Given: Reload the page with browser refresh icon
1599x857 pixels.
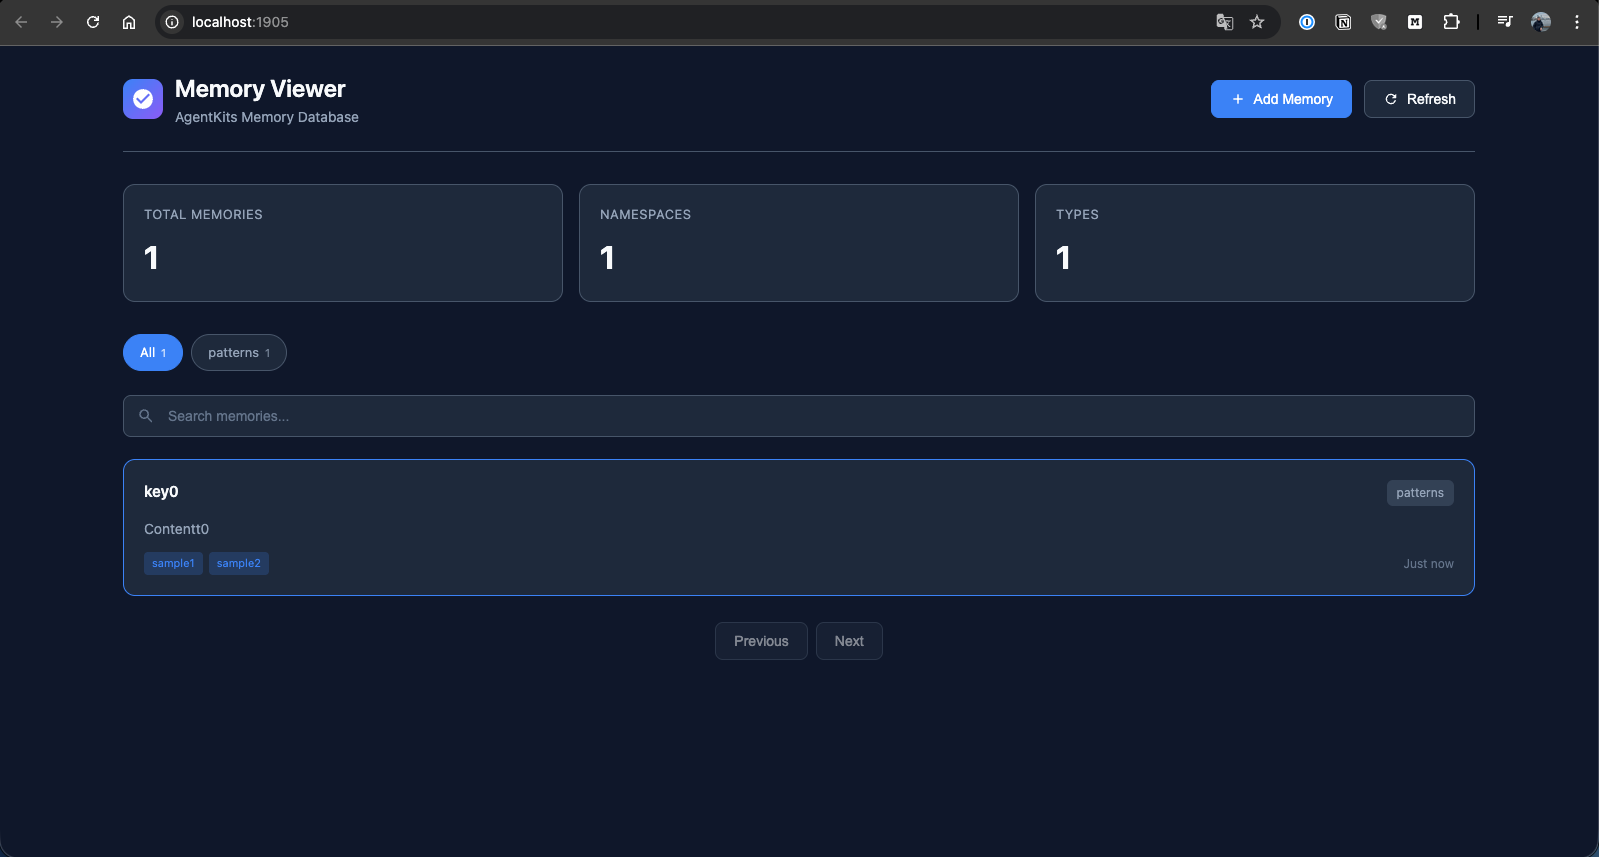Looking at the screenshot, I should coord(93,22).
